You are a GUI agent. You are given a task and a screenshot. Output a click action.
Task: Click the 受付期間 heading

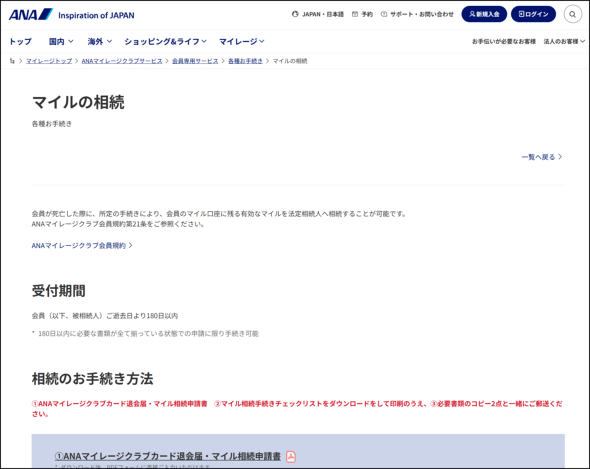[59, 291]
